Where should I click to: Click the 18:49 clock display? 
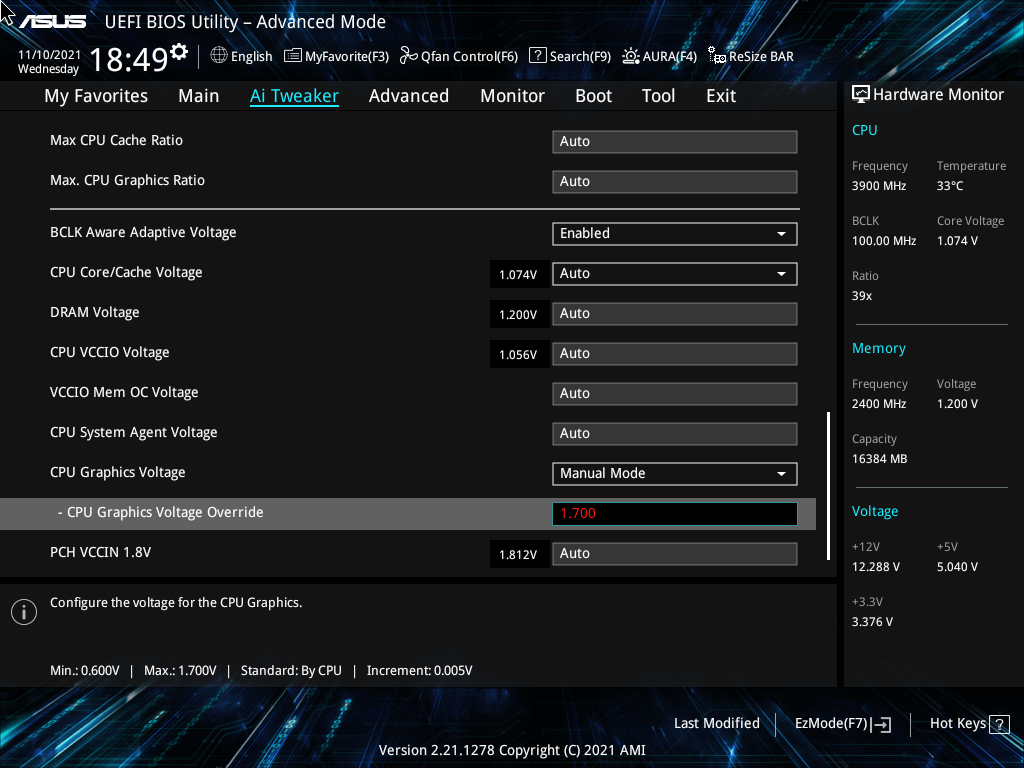(129, 59)
